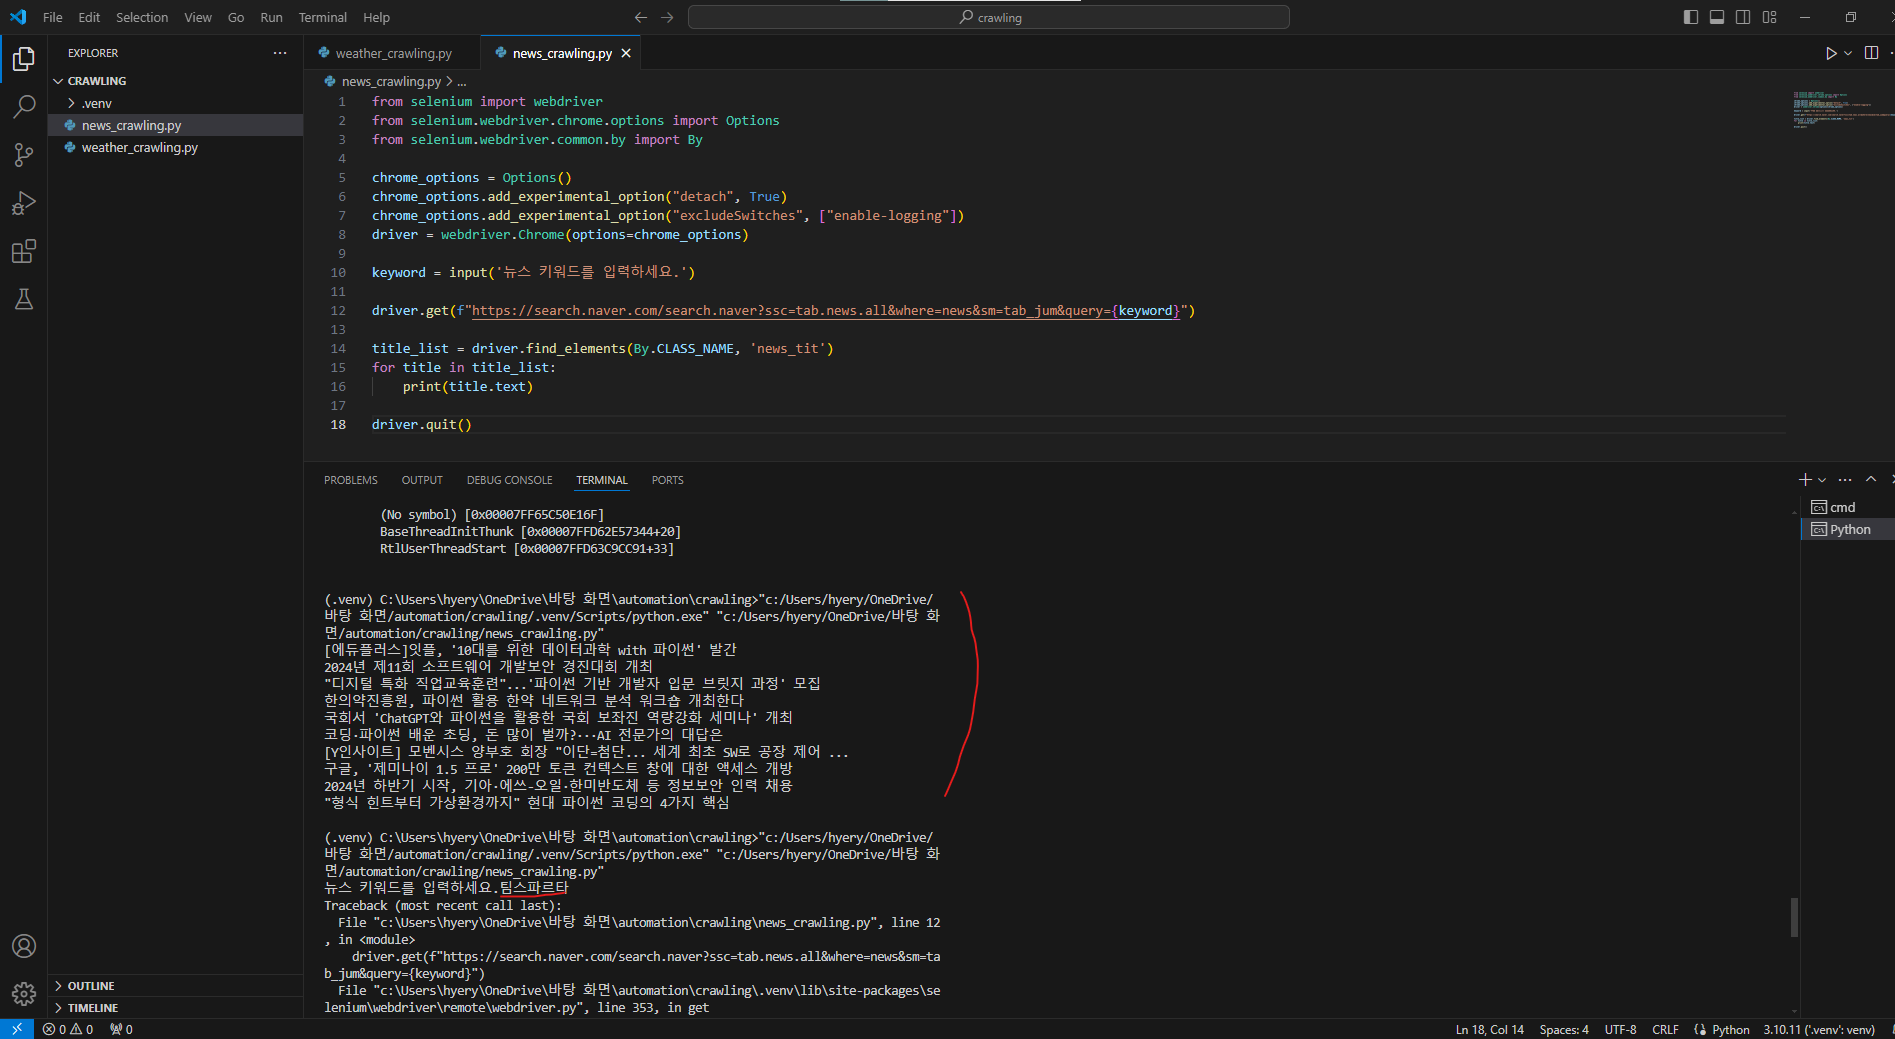Open the Edit menu
Screen dimensions: 1895x1039
point(89,17)
